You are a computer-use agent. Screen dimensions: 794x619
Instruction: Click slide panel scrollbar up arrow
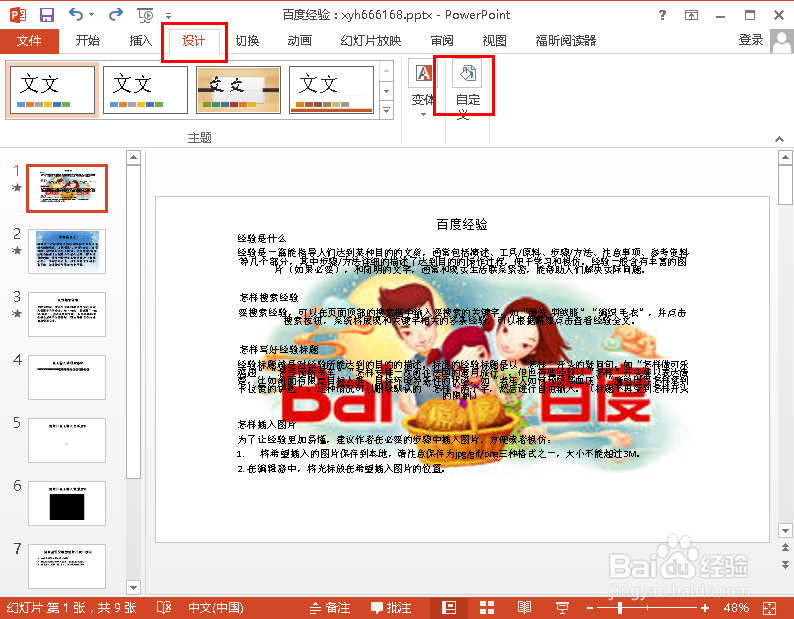[x=133, y=158]
